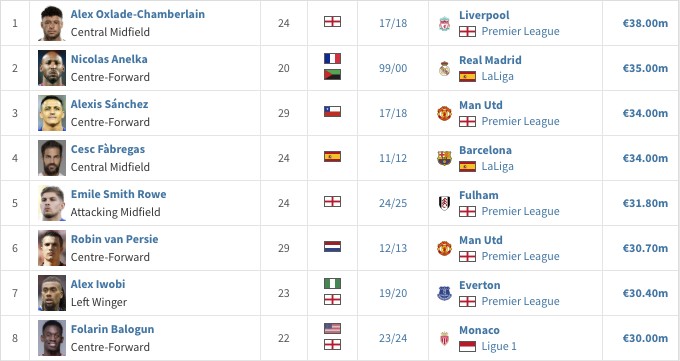Viewport: 680px width, 361px height.
Task: Click Man Utd crest in Sánchez row
Action: 444,114
